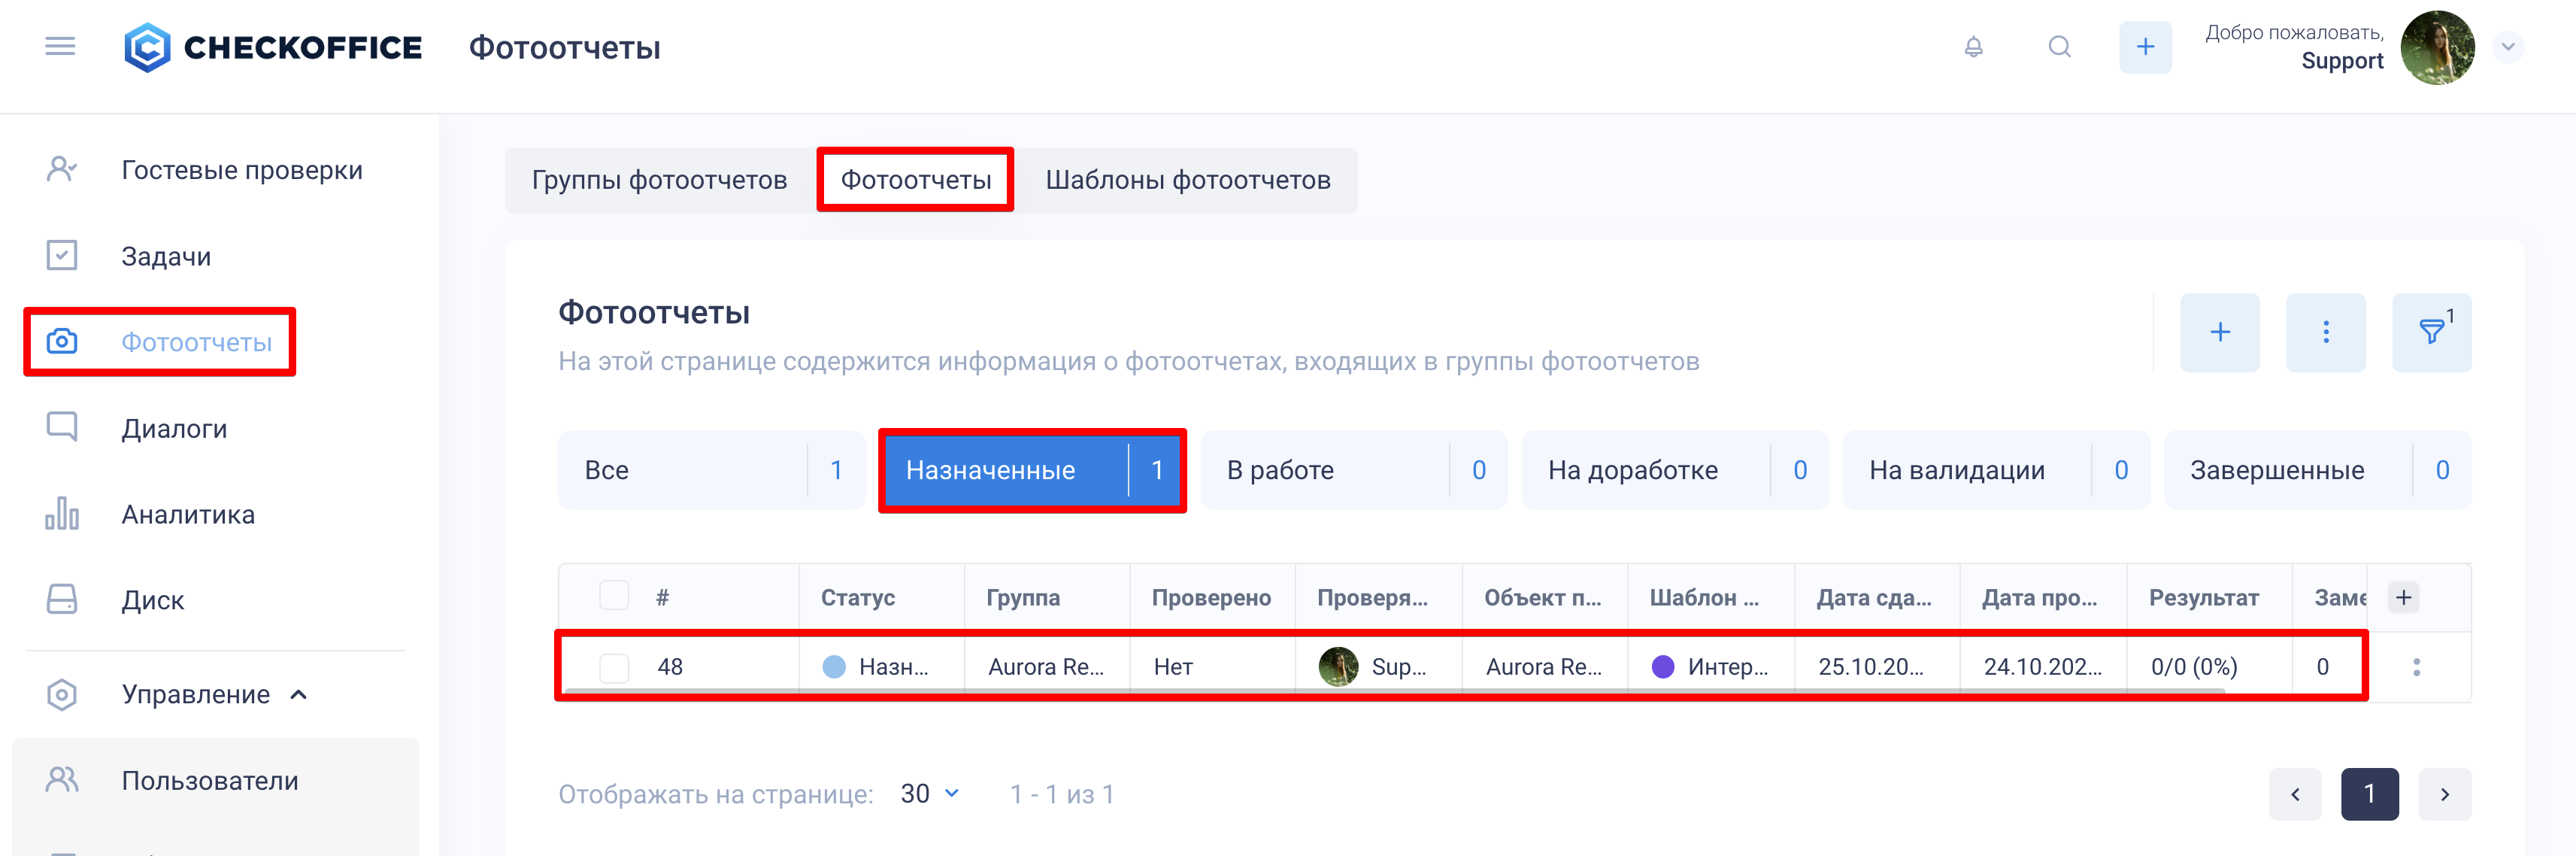Click the notifications bell icon

click(x=1973, y=47)
